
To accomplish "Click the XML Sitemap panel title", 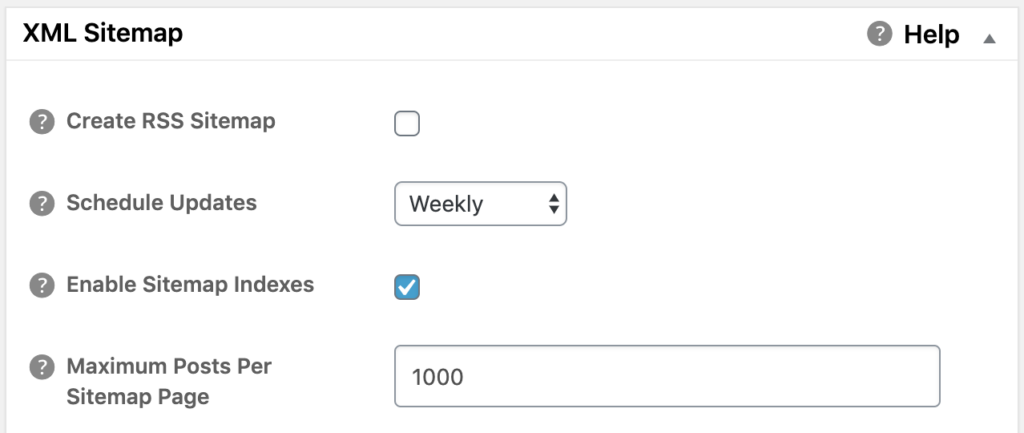I will pyautogui.click(x=103, y=33).
